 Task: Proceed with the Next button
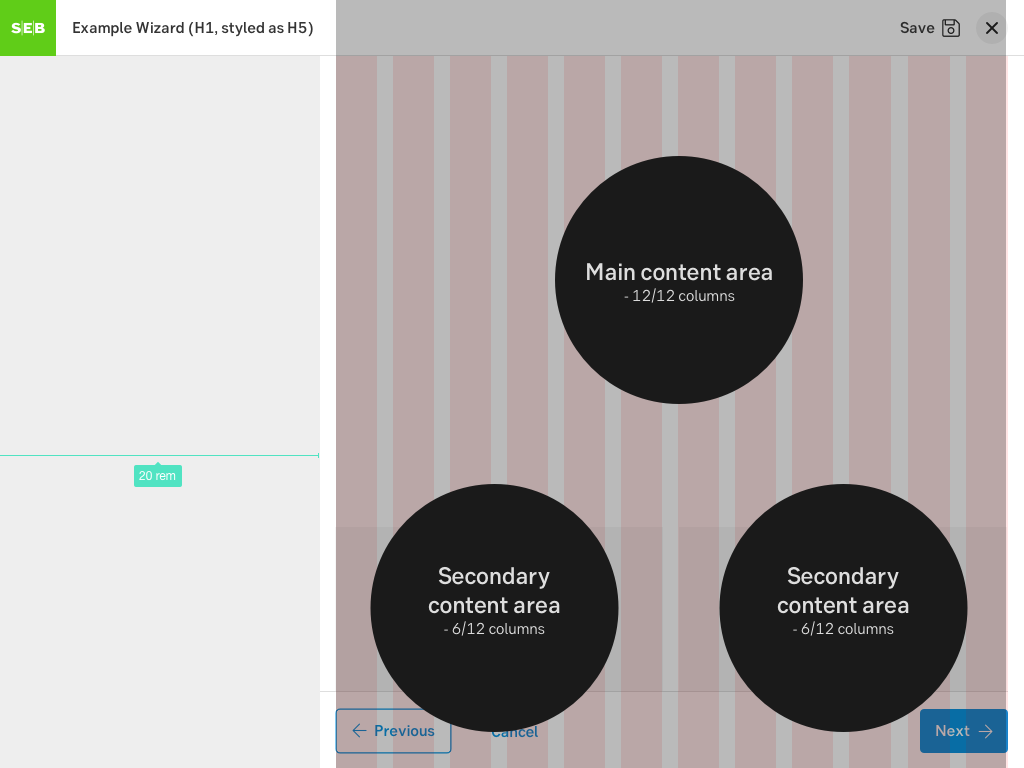point(963,731)
